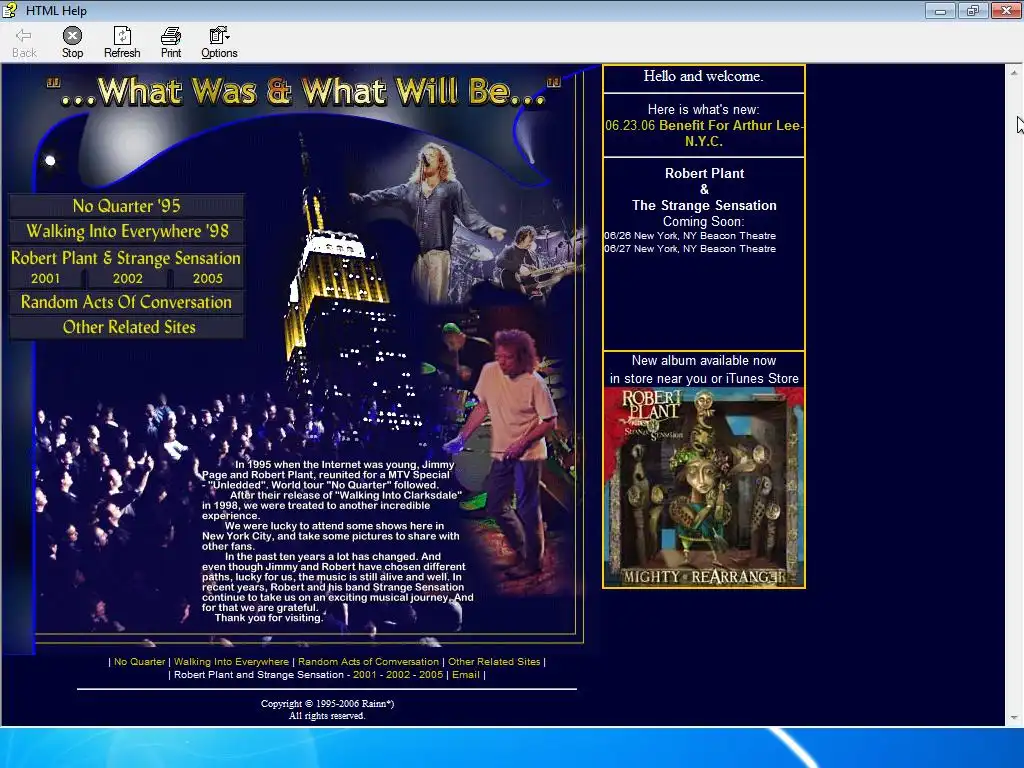Follow the footer No Quarter link
1024x768 pixels.
[140, 662]
